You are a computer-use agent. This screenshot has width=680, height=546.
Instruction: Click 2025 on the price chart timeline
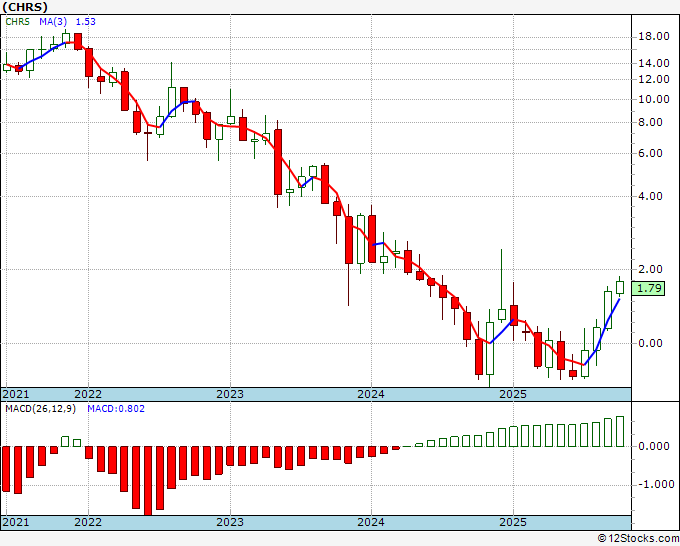pos(513,394)
